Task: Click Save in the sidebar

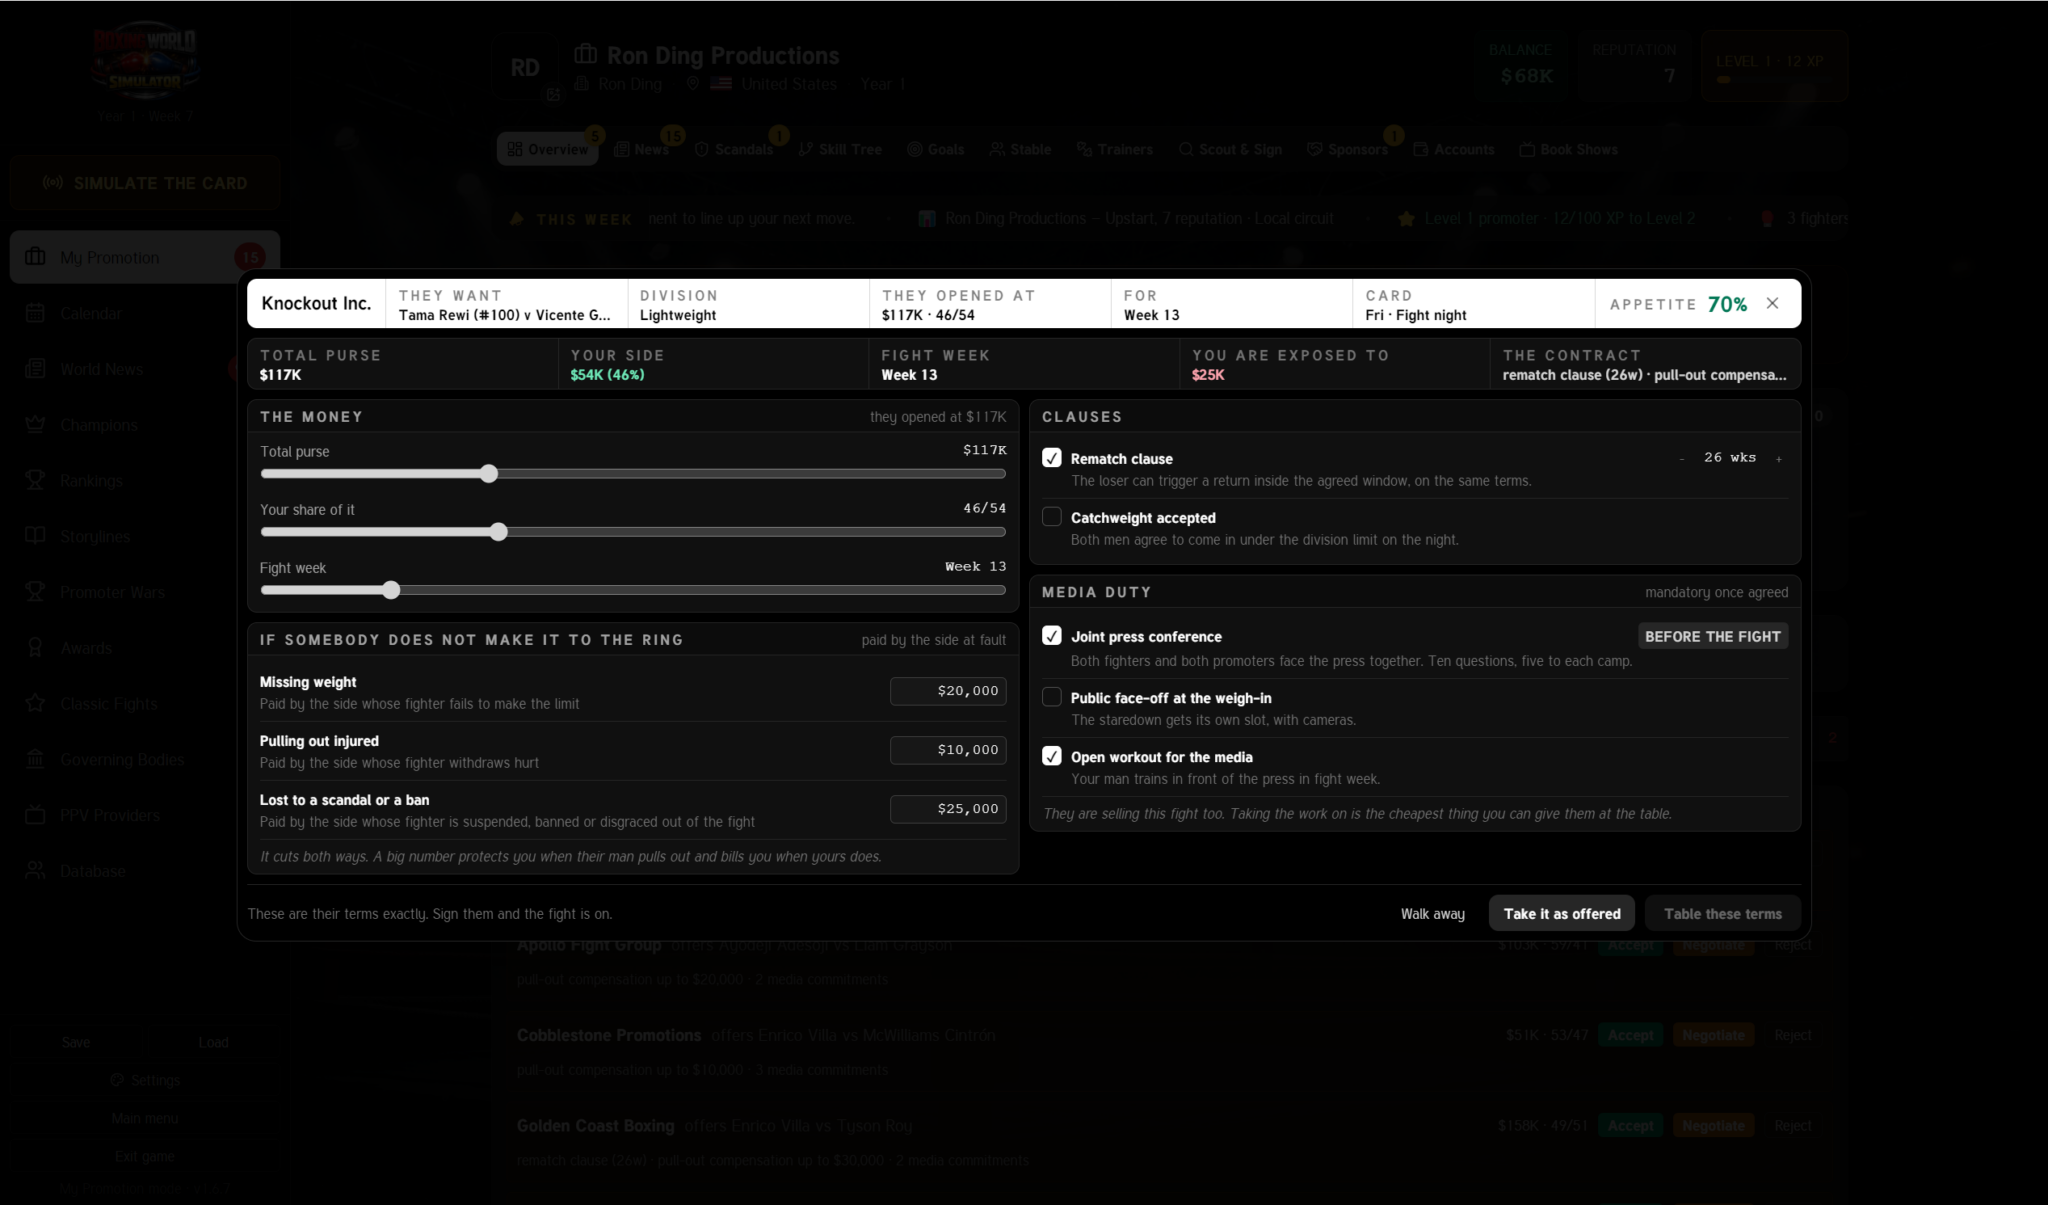Action: pyautogui.click(x=76, y=1042)
